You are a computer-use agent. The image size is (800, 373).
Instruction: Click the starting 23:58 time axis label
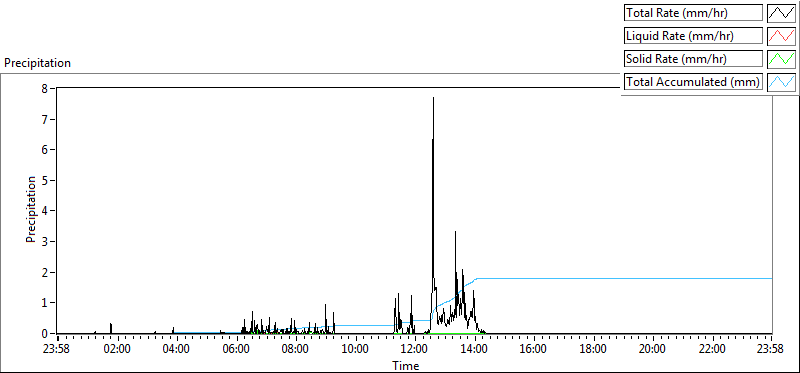(57, 350)
